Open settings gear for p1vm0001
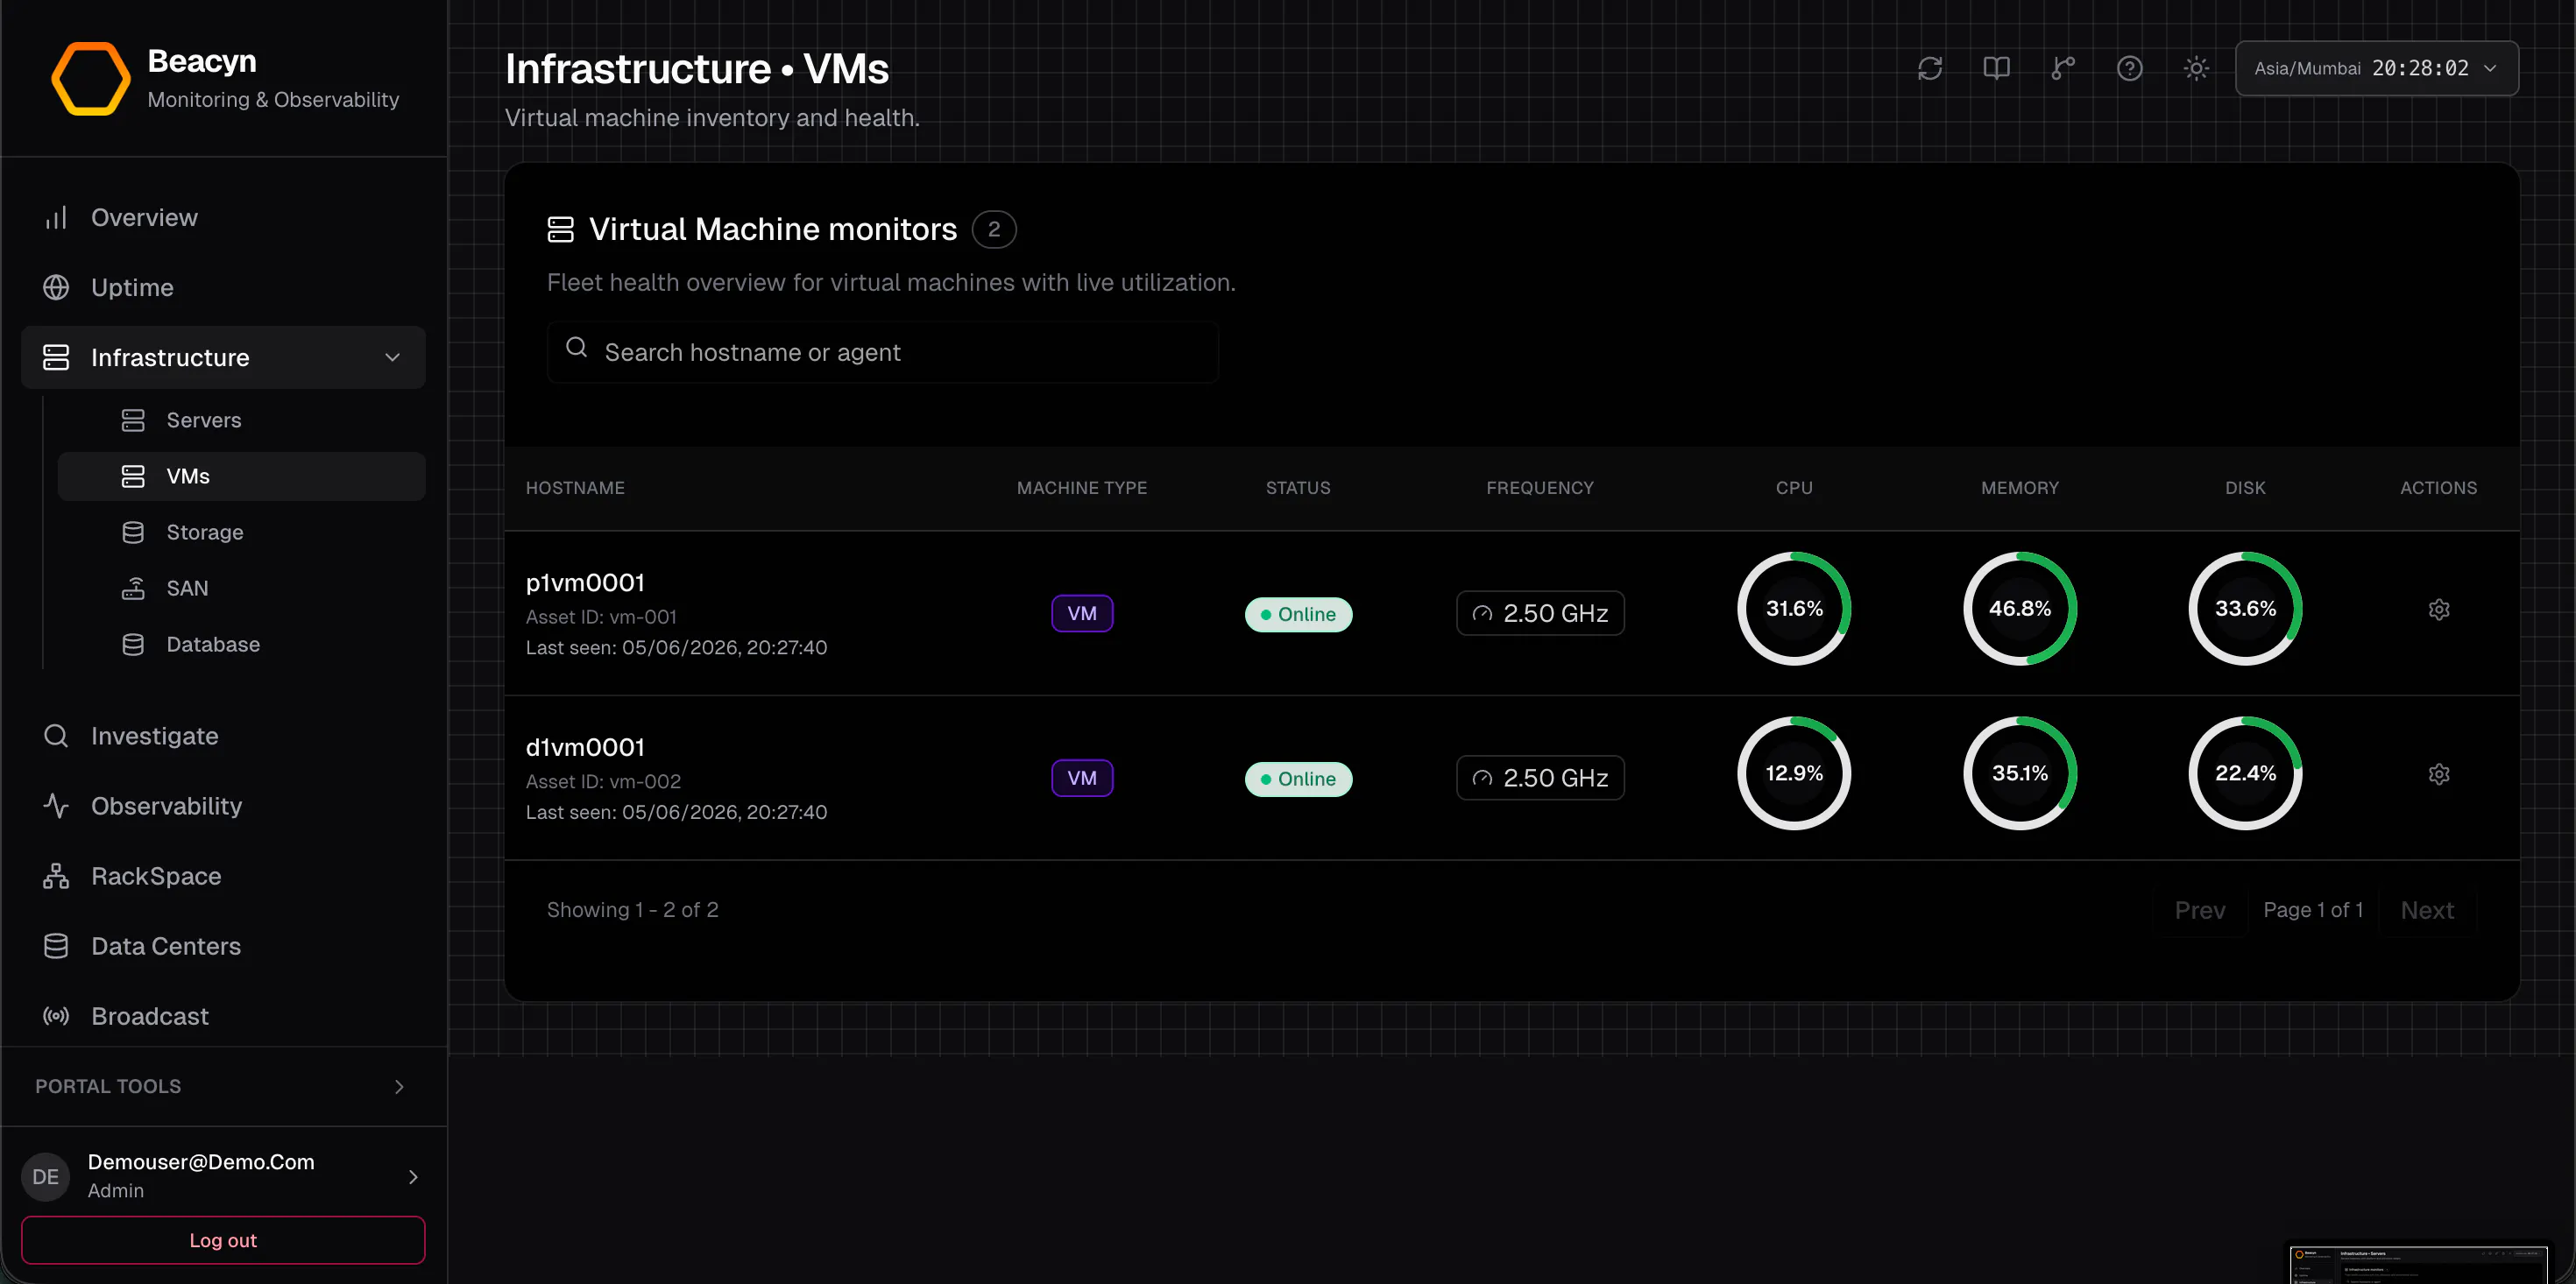The height and width of the screenshot is (1284, 2576). point(2439,609)
